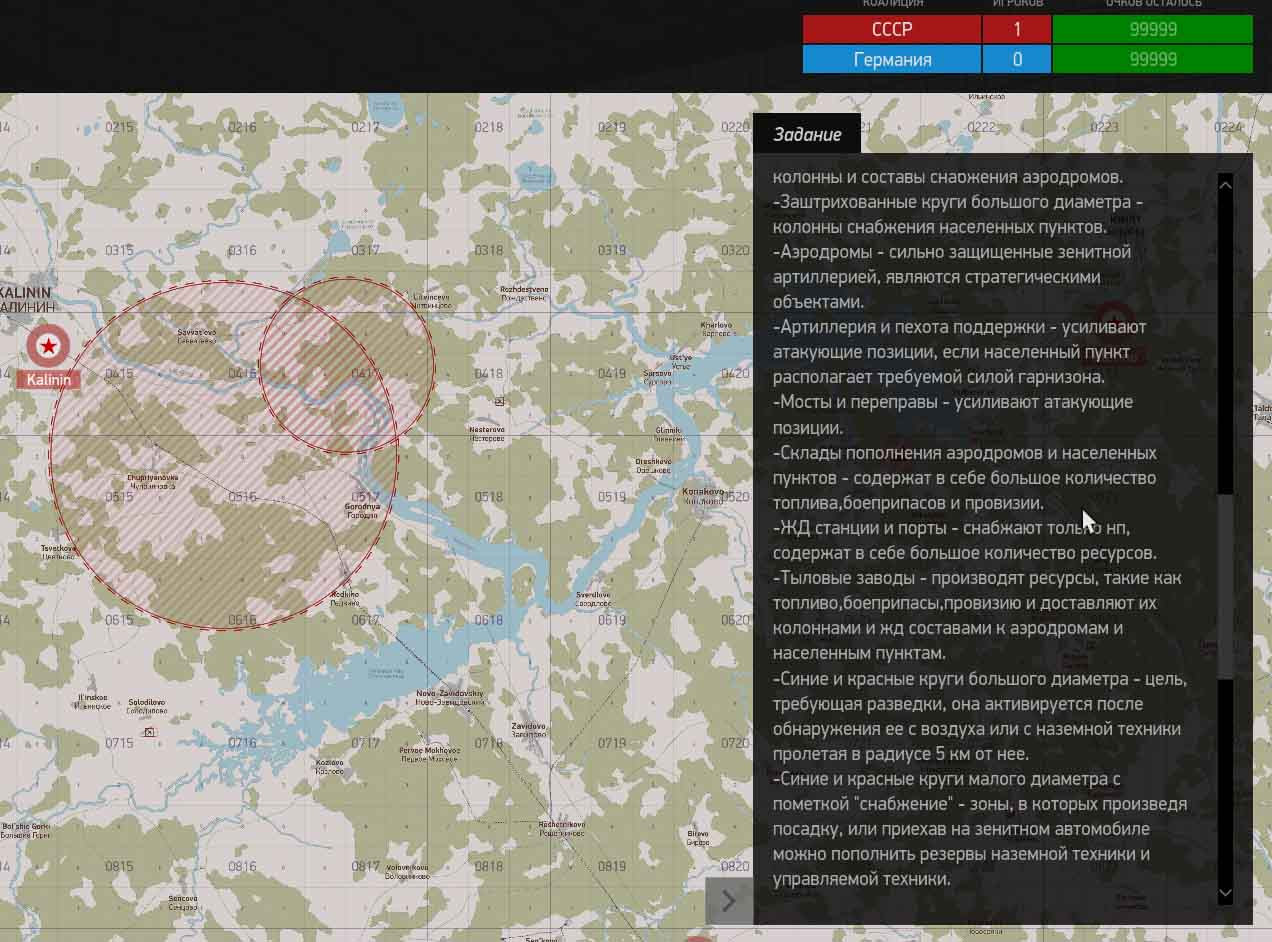Click the red Kalinin name label
Screen dimensions: 1272x942
tap(48, 379)
